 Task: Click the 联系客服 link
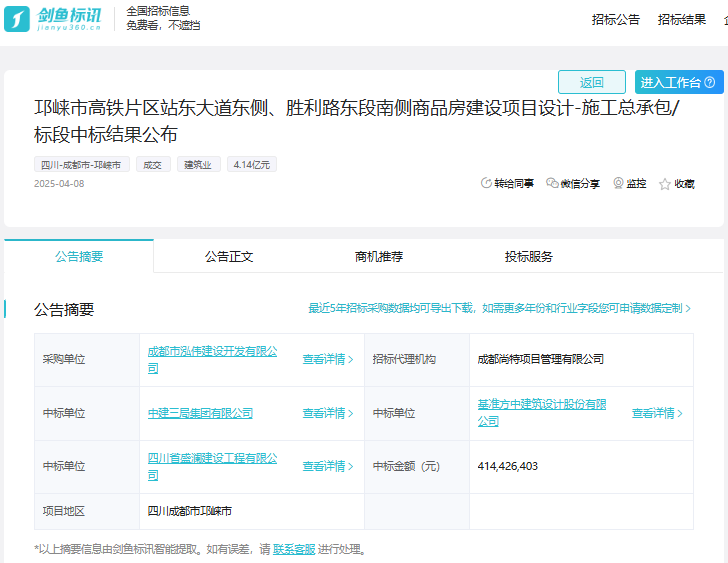294,549
